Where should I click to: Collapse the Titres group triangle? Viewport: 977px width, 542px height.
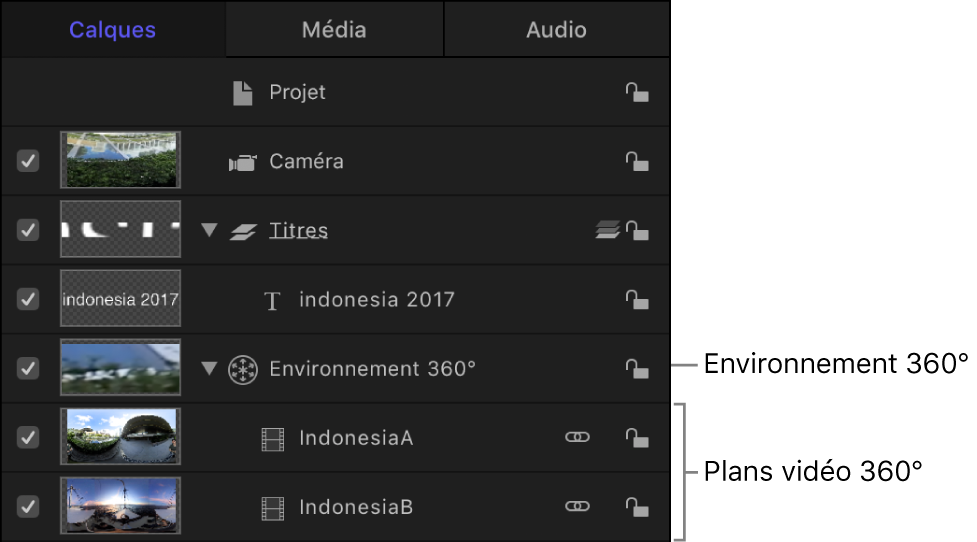click(x=208, y=230)
